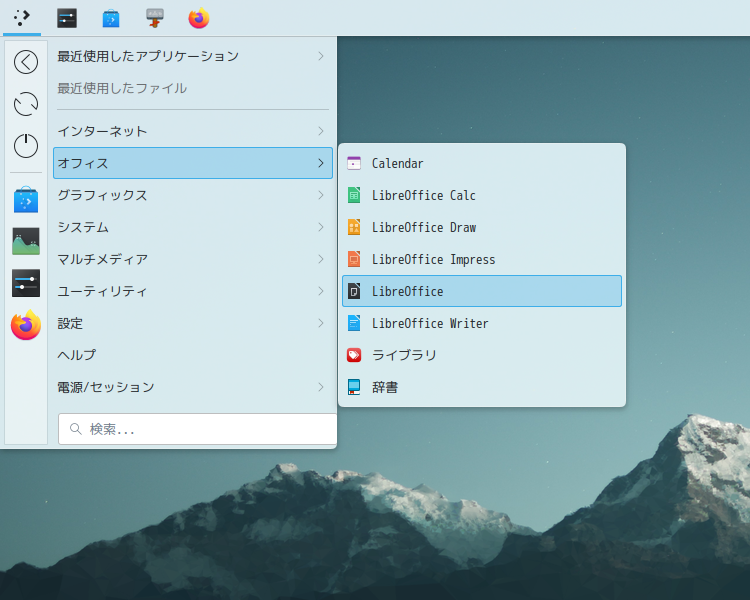The width and height of the screenshot is (750, 600).
Task: Click the LibreOffice Draw icon
Action: point(354,227)
